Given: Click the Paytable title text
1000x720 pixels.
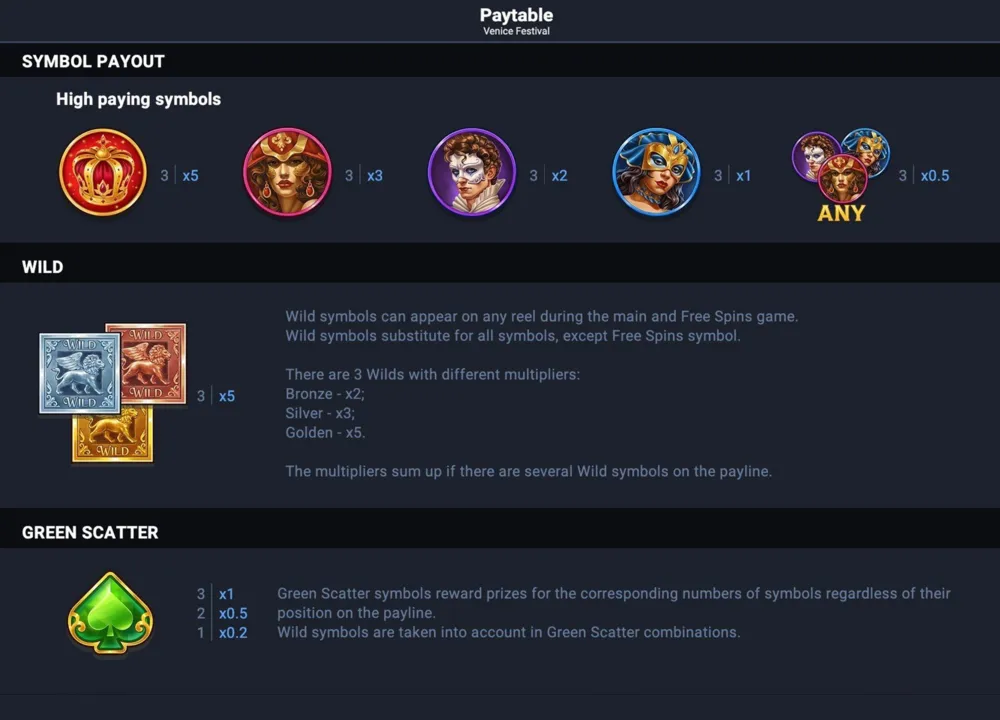Looking at the screenshot, I should pos(517,15).
